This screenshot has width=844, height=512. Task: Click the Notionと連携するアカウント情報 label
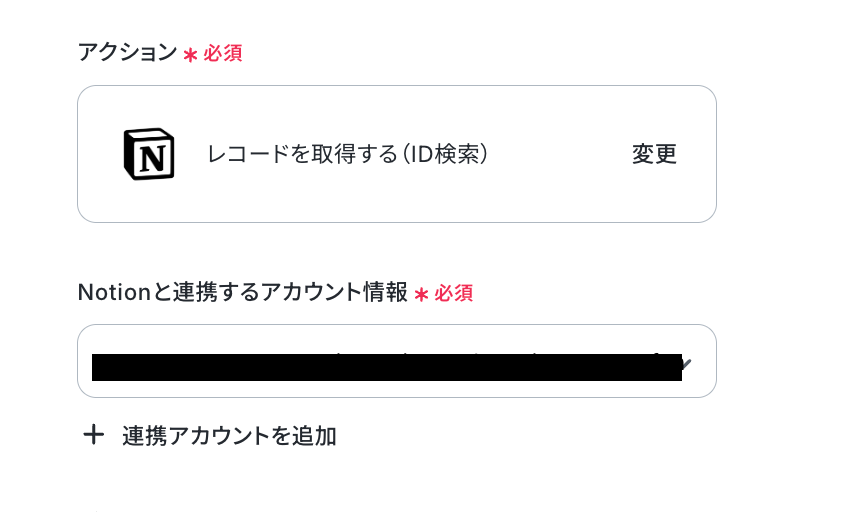[x=243, y=293]
